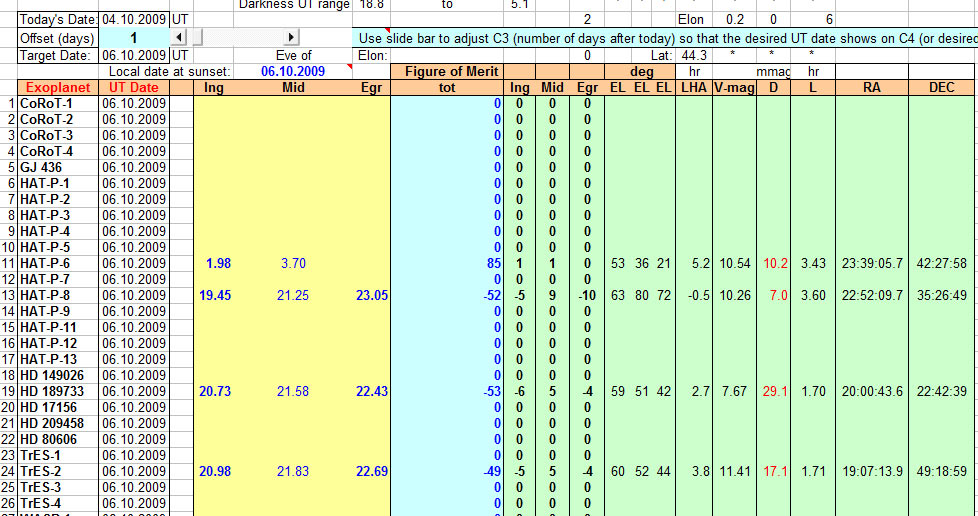Select the GJ 436 exoplanet cell
The height and width of the screenshot is (516, 978).
pos(58,167)
